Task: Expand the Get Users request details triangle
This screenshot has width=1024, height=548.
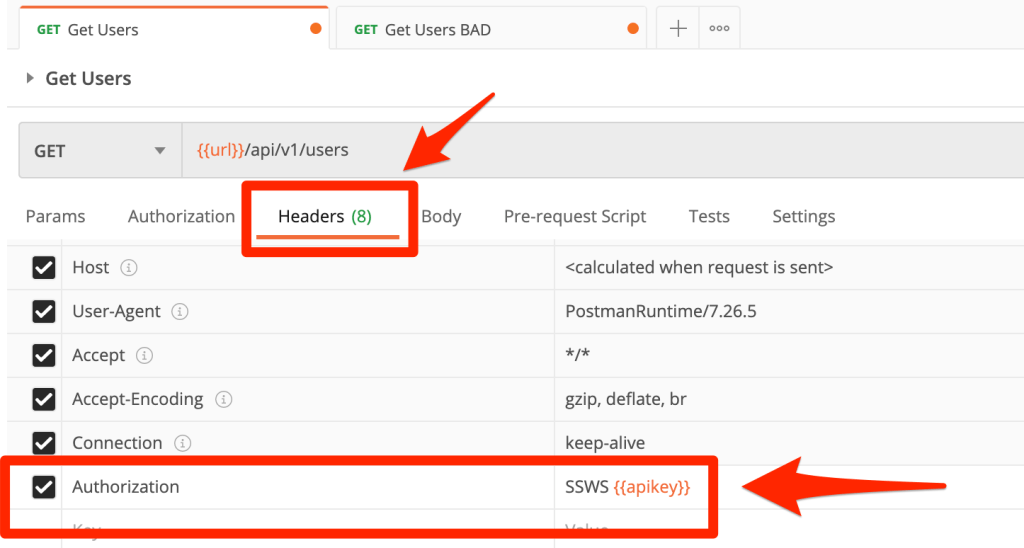Action: pos(30,78)
